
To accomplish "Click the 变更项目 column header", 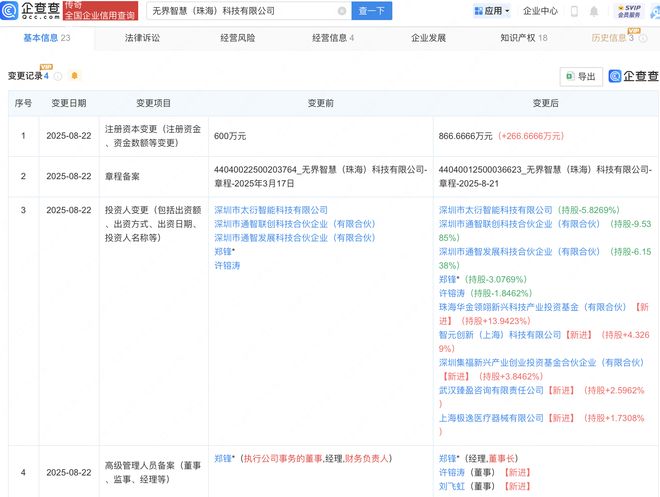I will [x=153, y=103].
